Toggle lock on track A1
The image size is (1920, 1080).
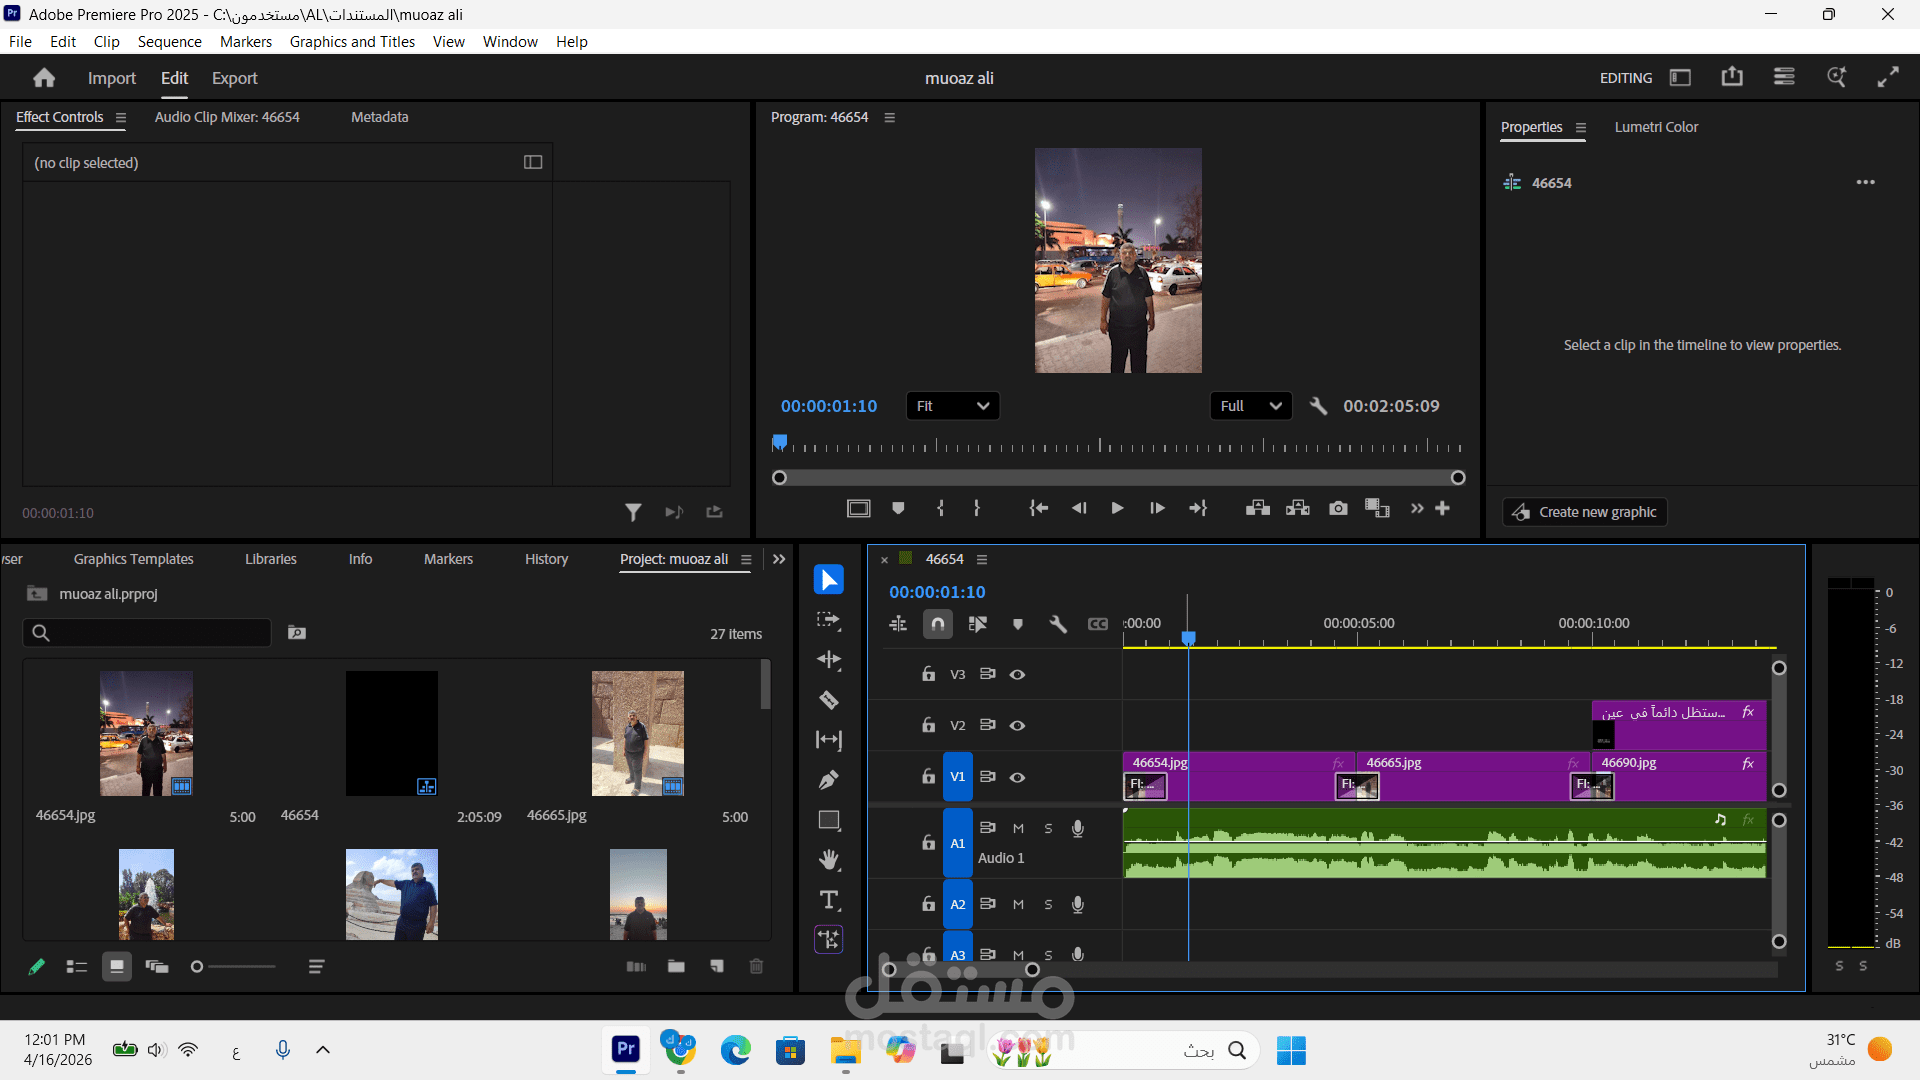coord(928,843)
